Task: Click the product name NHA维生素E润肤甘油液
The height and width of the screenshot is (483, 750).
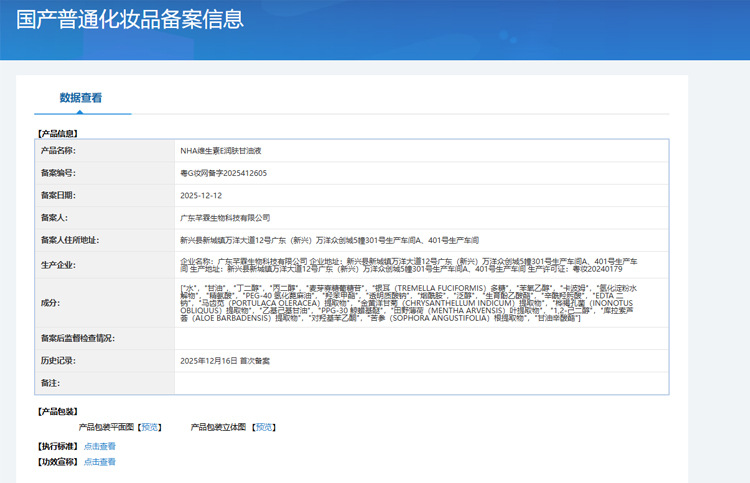Action: pyautogui.click(x=221, y=151)
